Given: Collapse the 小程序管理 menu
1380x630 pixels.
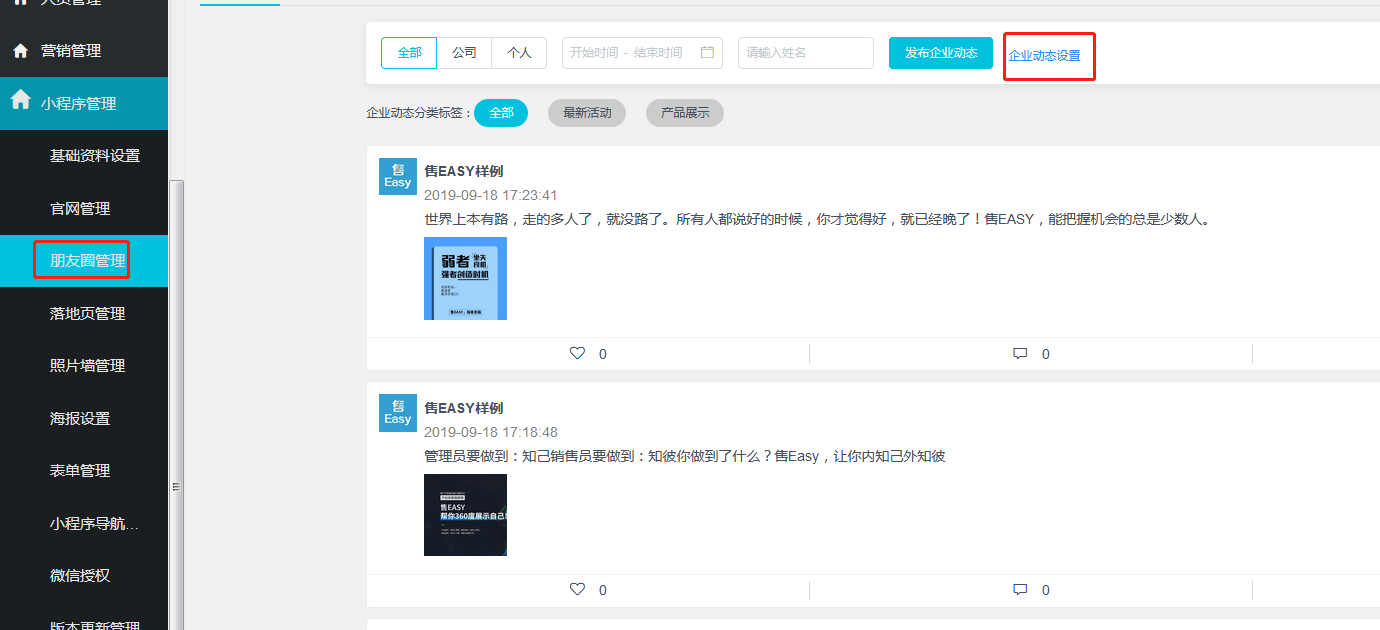Looking at the screenshot, I should [x=84, y=103].
